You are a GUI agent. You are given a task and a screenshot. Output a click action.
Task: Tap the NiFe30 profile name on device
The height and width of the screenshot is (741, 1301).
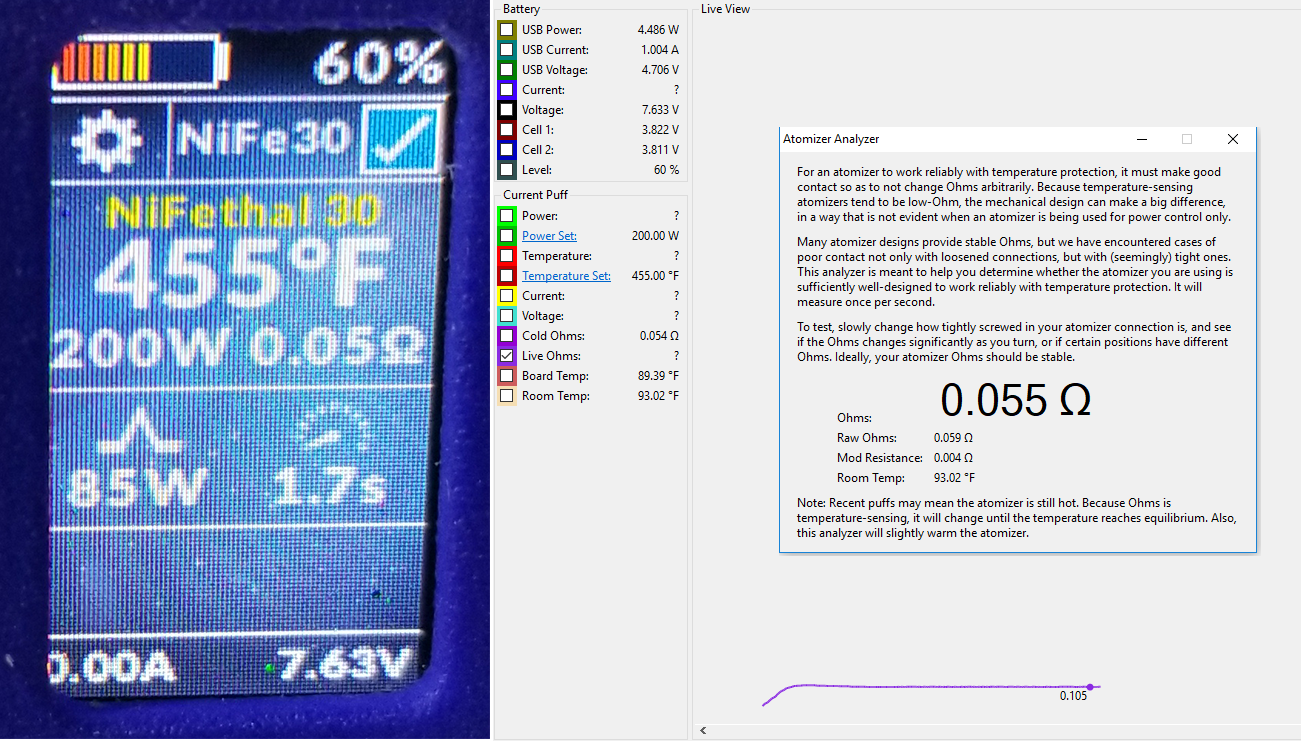coord(263,140)
